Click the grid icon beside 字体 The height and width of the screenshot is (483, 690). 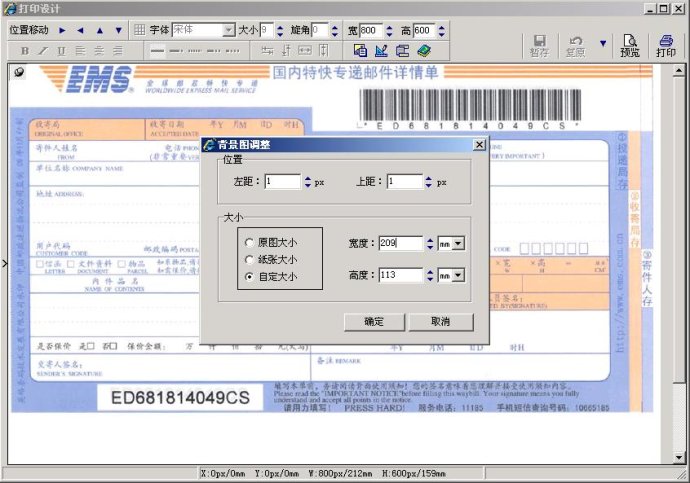139,31
